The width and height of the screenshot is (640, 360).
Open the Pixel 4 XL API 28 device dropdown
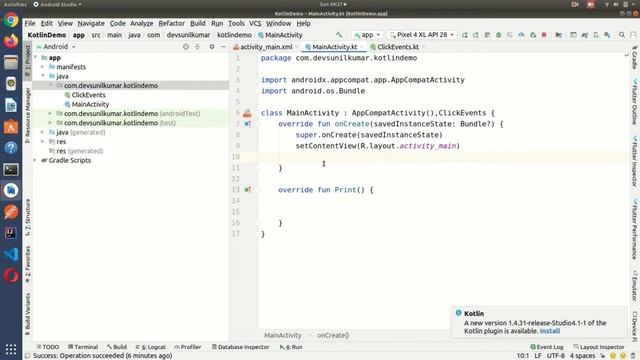pos(422,35)
